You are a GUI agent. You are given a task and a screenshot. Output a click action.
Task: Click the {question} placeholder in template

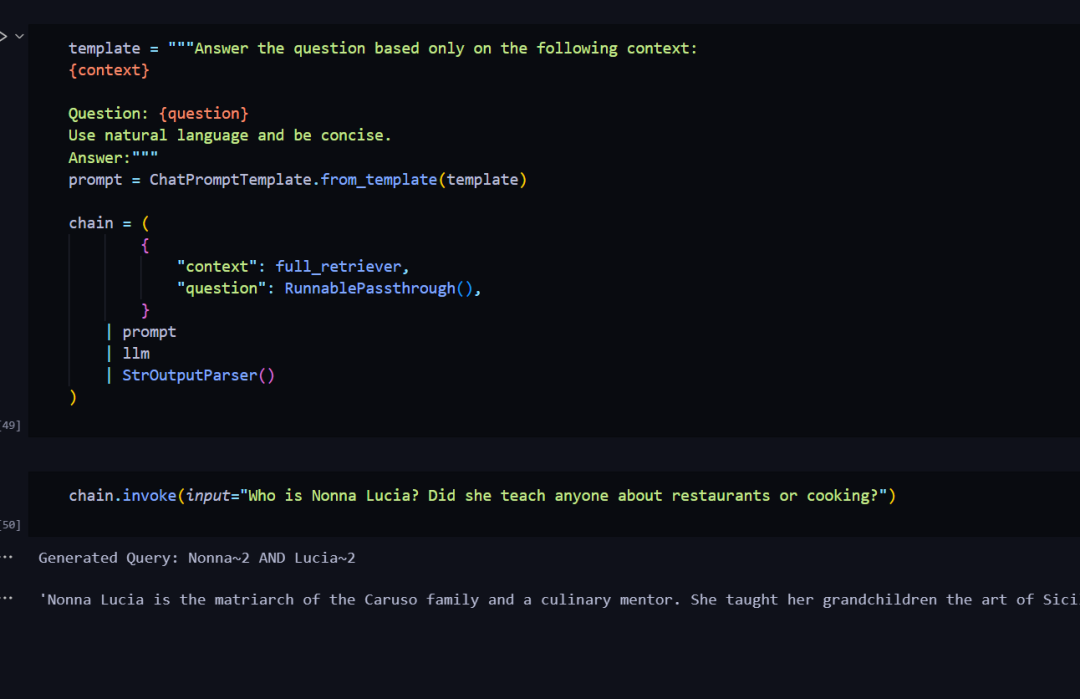tap(203, 114)
